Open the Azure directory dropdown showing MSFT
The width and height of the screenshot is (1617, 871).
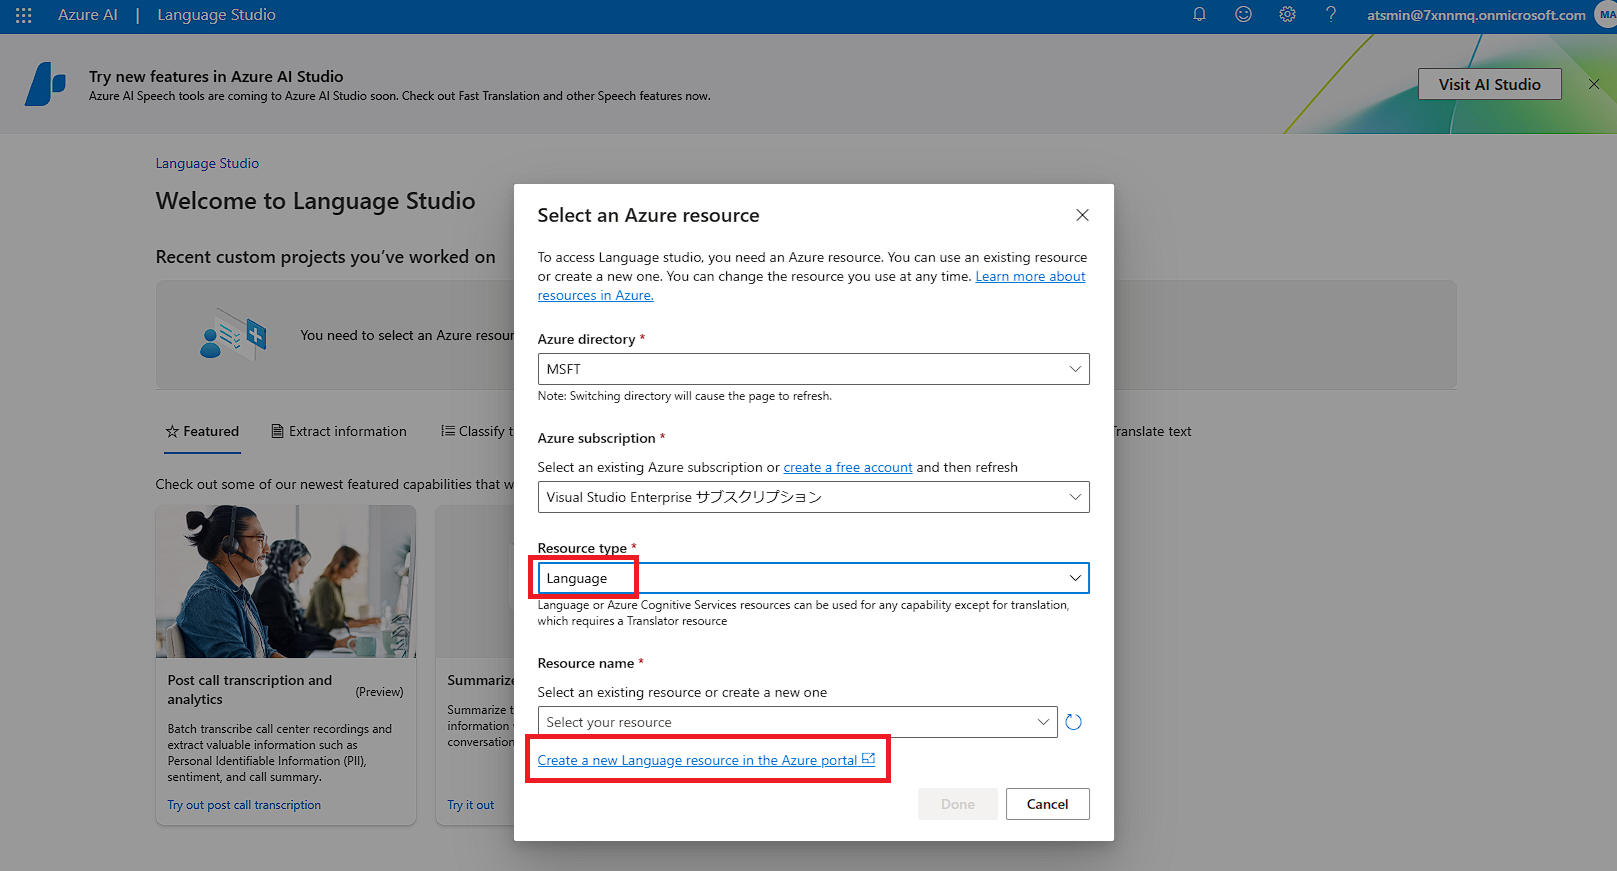tap(813, 369)
